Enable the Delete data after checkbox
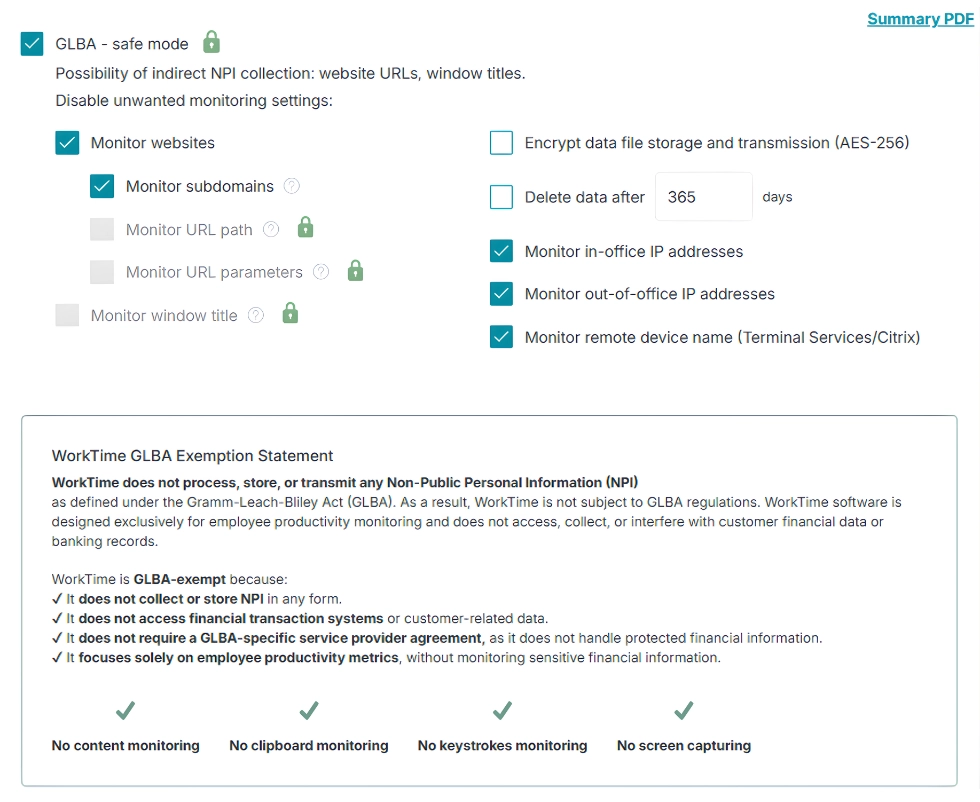 (x=501, y=196)
